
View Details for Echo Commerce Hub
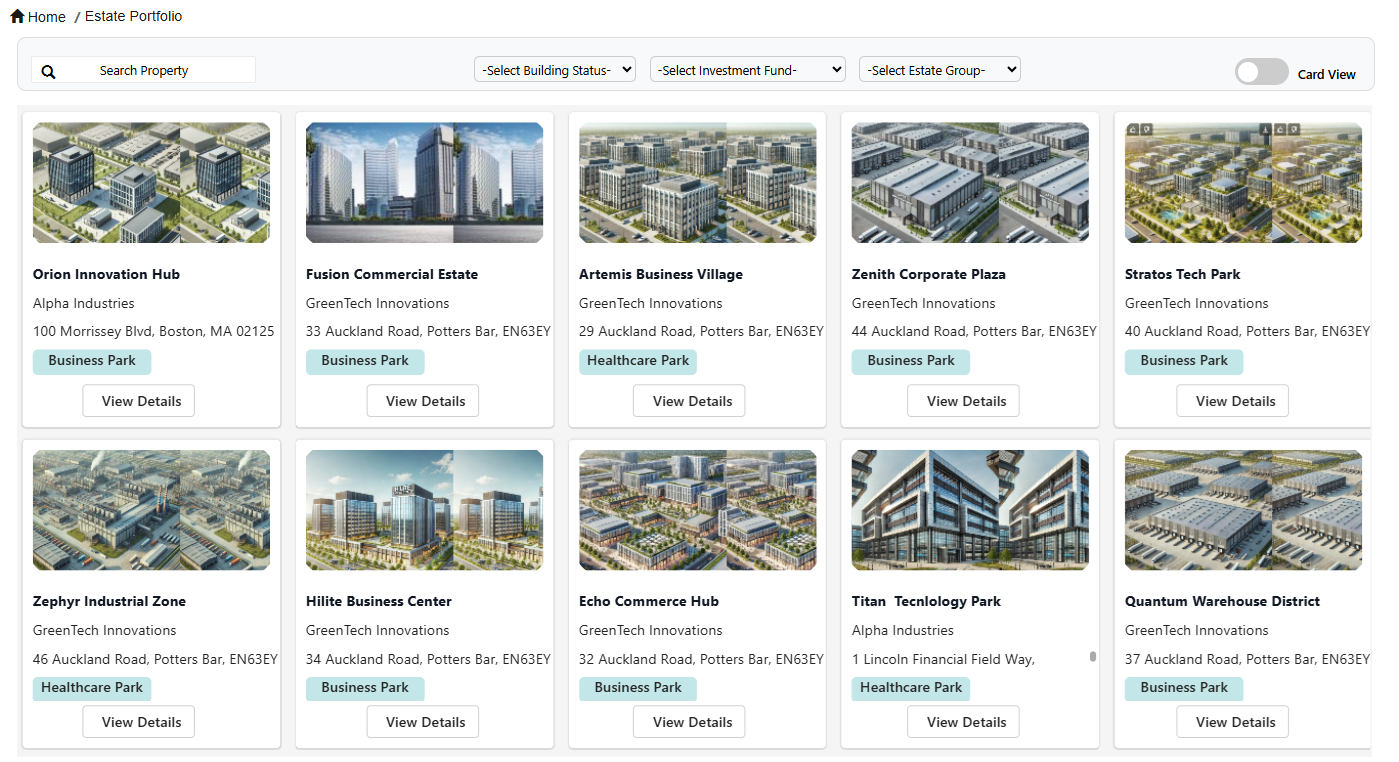(688, 721)
